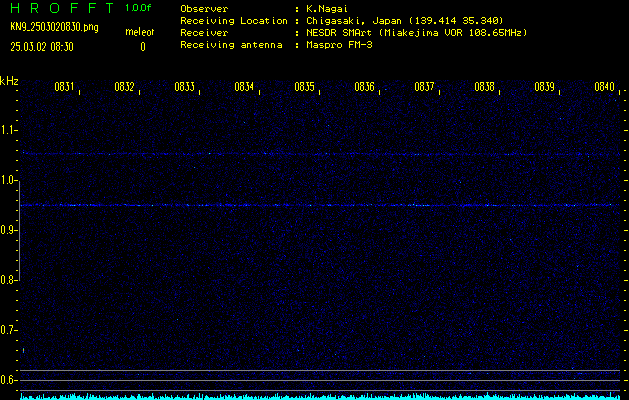629x400 pixels.
Task: Click the 0.9 kHz axis label
Action: coord(8,230)
